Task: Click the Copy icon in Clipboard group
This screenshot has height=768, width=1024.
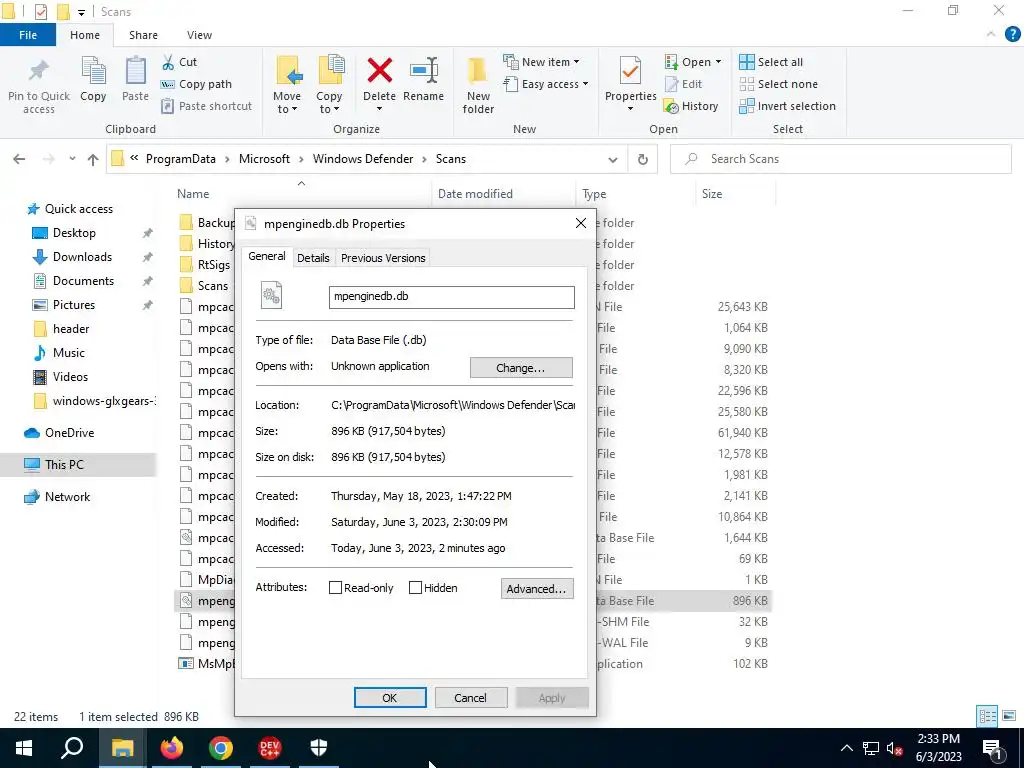Action: pyautogui.click(x=93, y=71)
